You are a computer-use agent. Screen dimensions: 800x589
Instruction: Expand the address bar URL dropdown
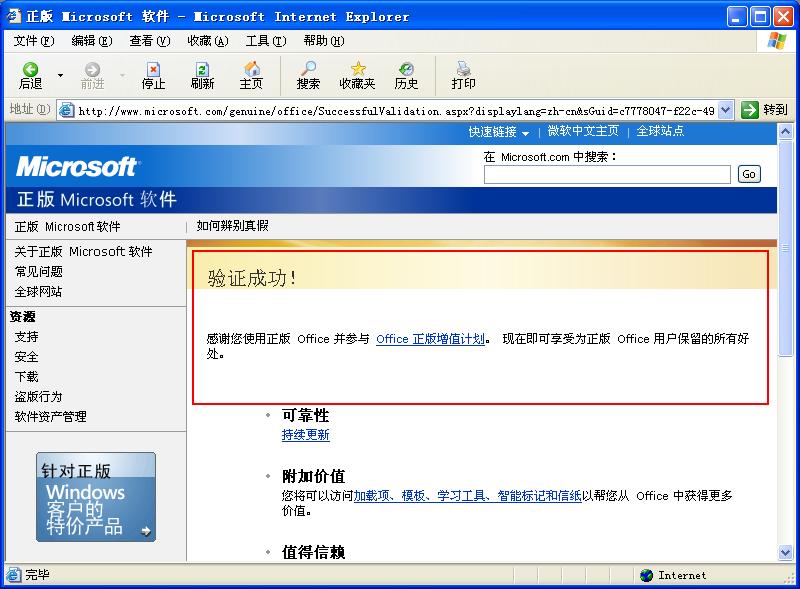(725, 110)
